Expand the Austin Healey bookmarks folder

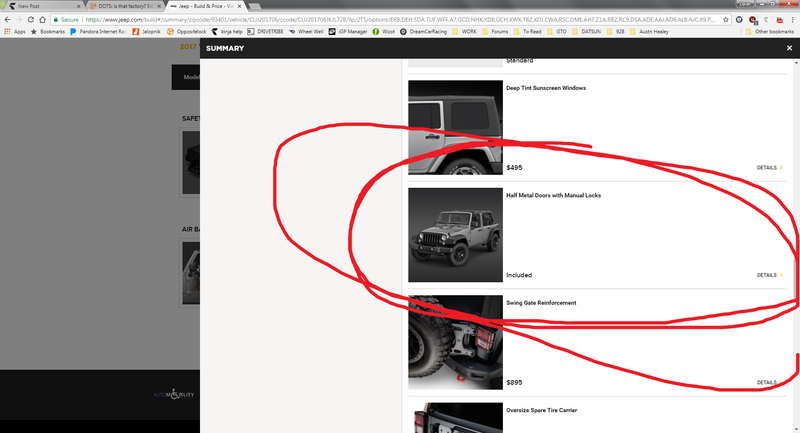(649, 32)
